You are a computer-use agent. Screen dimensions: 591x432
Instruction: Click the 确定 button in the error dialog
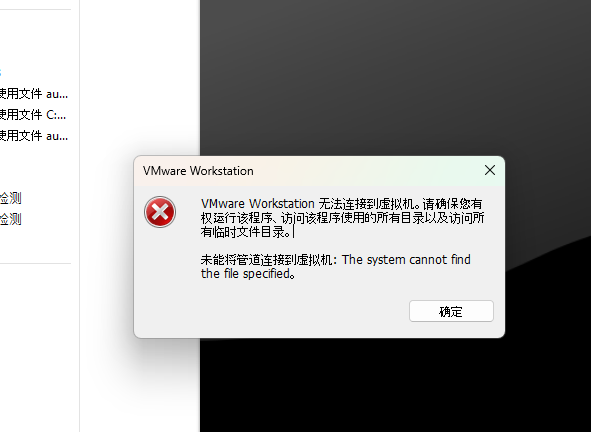tap(451, 311)
